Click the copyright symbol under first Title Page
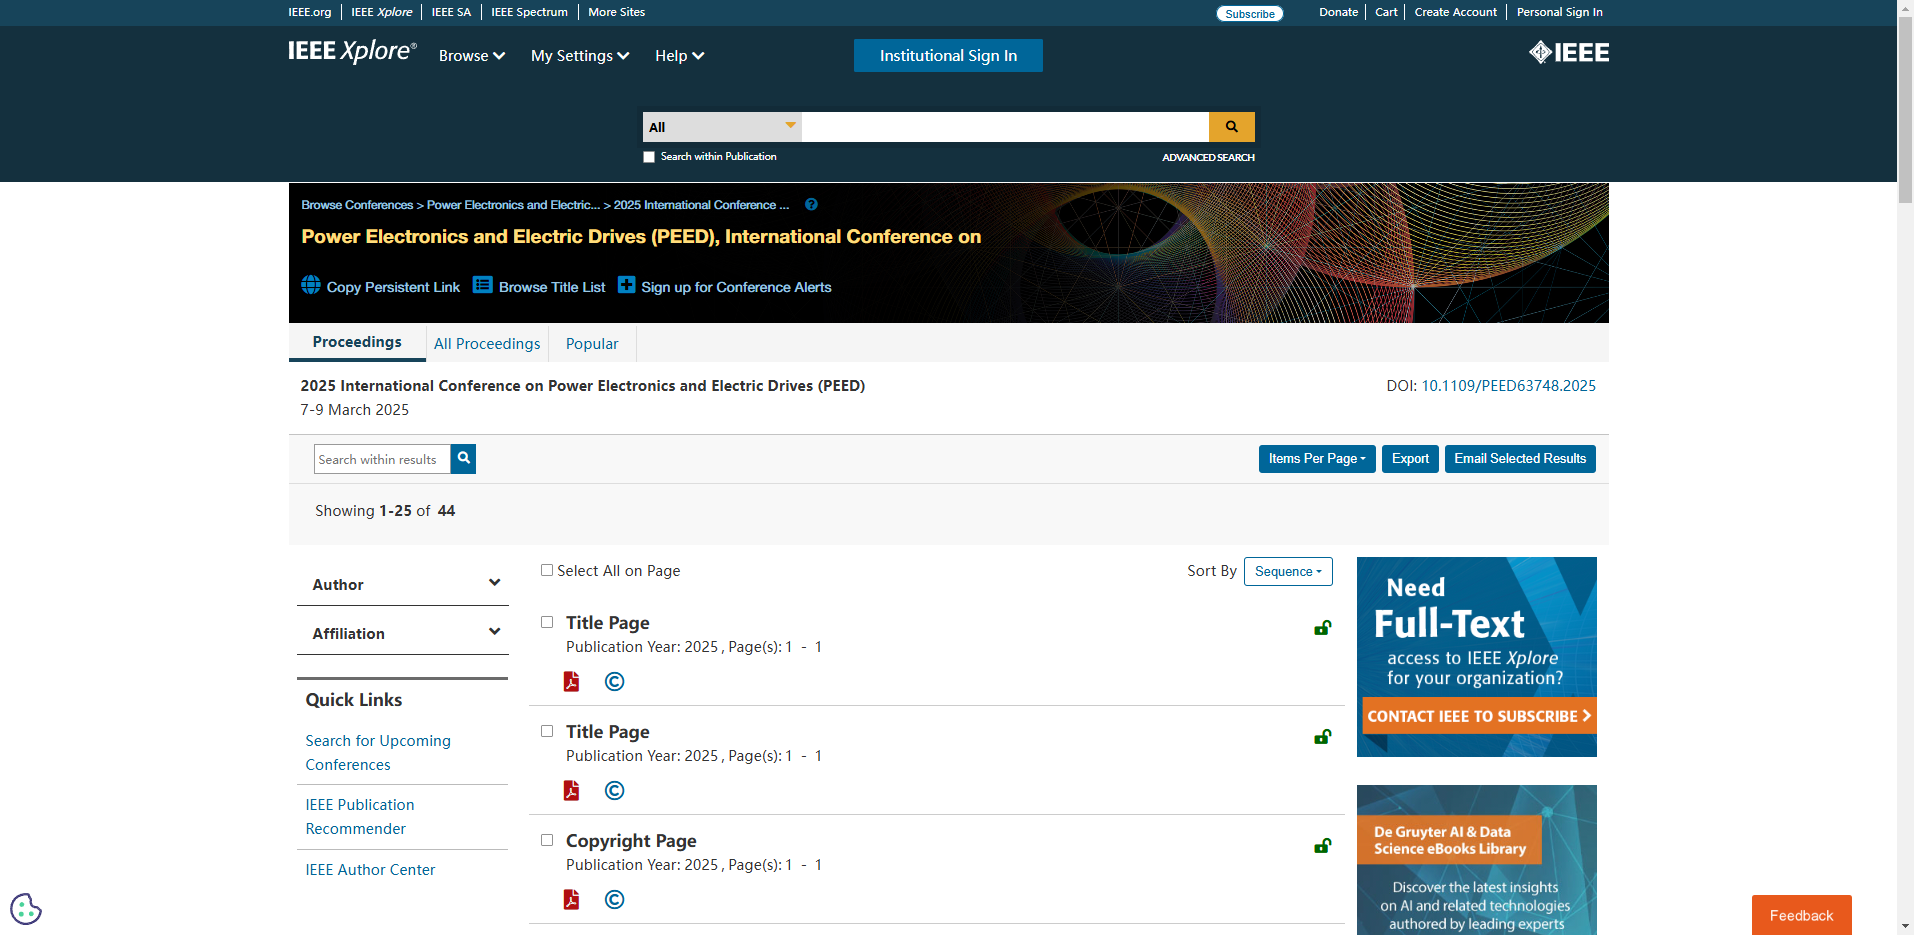1914x935 pixels. (614, 682)
